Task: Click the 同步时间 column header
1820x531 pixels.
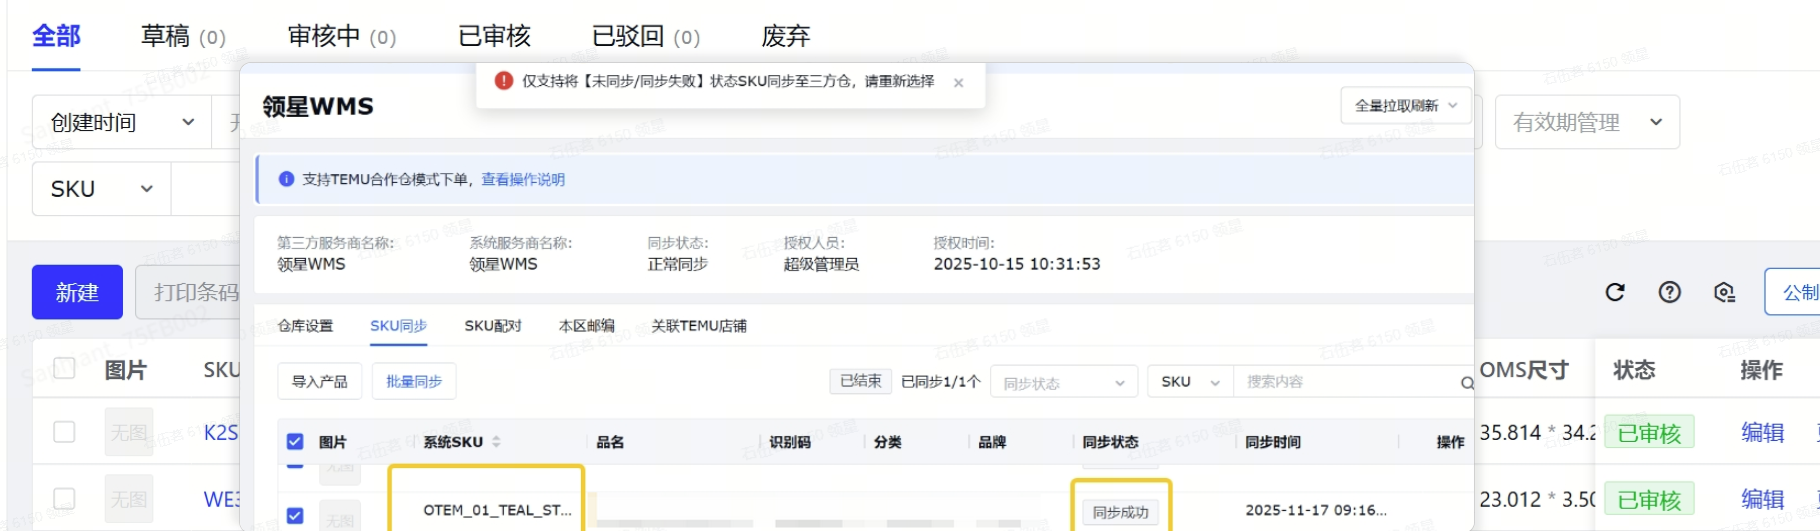Action: pos(1273,442)
